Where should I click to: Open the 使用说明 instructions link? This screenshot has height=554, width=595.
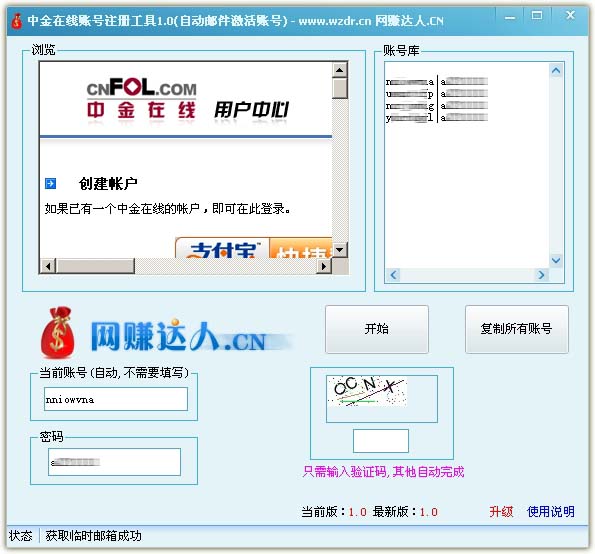pos(550,512)
